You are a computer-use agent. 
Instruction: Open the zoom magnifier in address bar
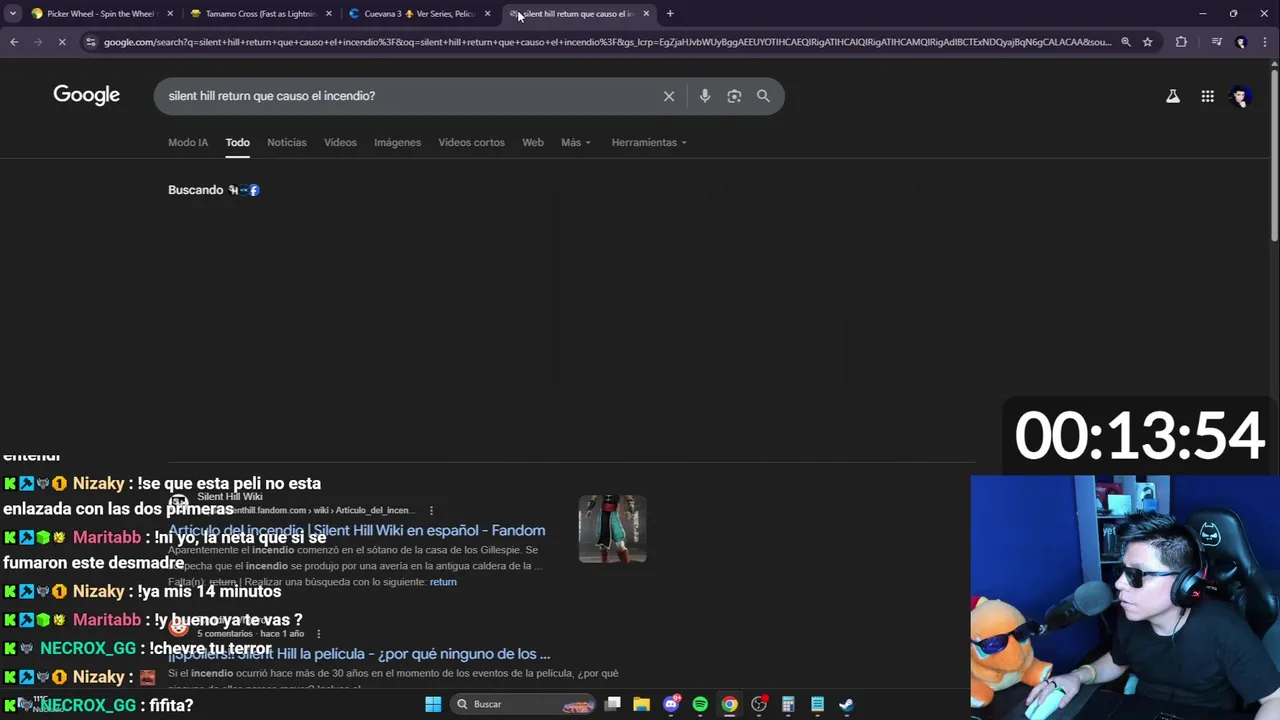click(1126, 42)
